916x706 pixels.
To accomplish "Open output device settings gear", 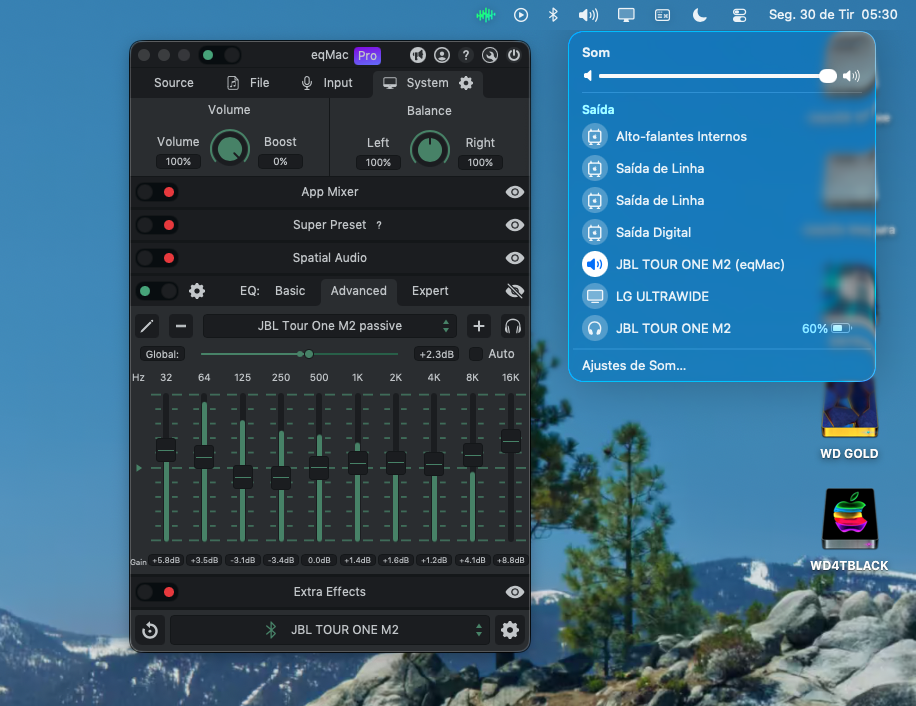I will [510, 630].
